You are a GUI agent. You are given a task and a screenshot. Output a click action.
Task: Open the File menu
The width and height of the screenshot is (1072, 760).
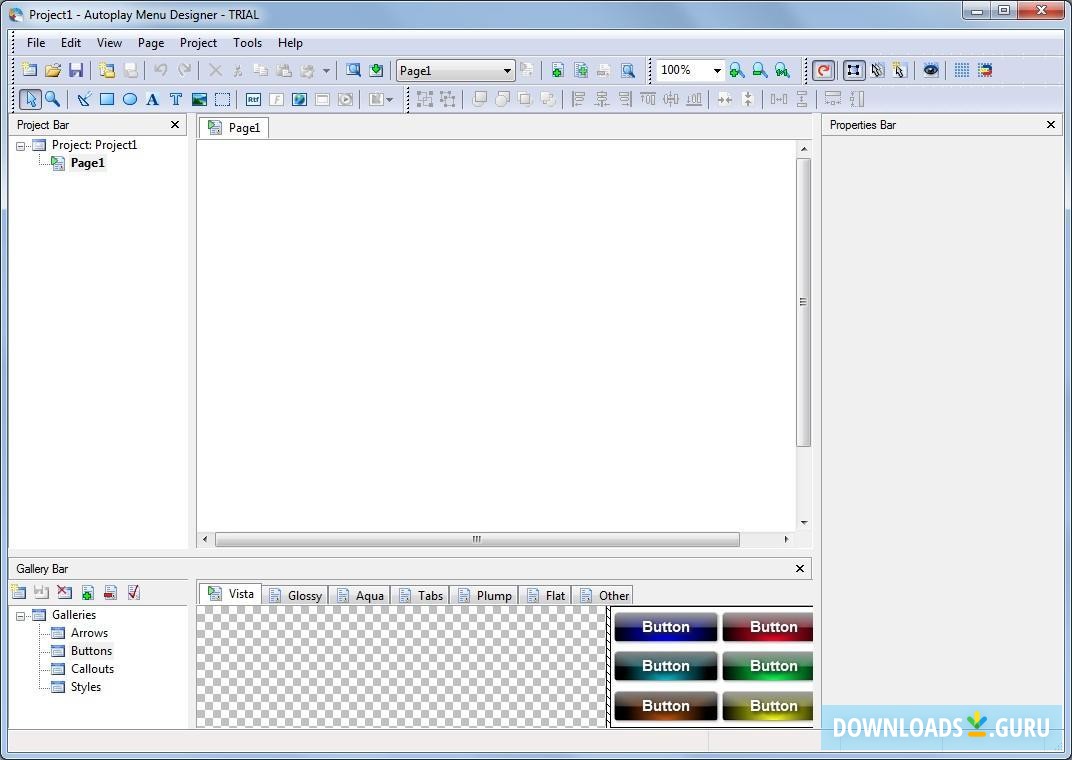coord(36,42)
